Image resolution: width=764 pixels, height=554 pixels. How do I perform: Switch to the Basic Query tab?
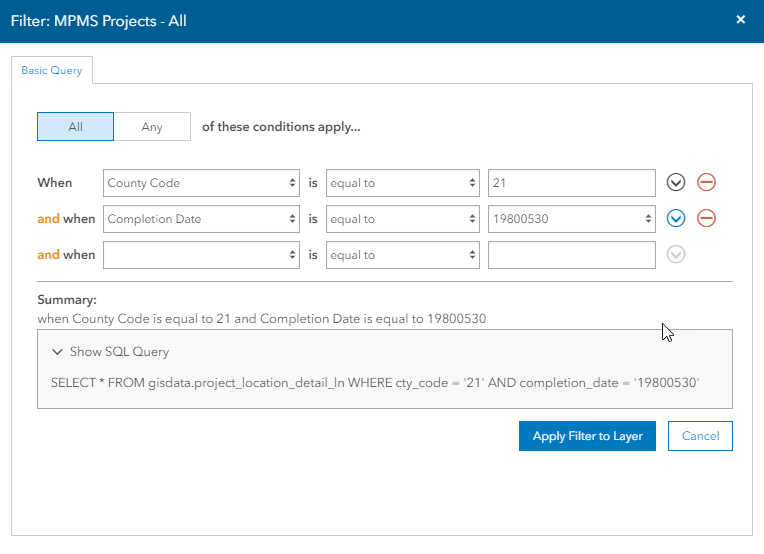tap(52, 71)
